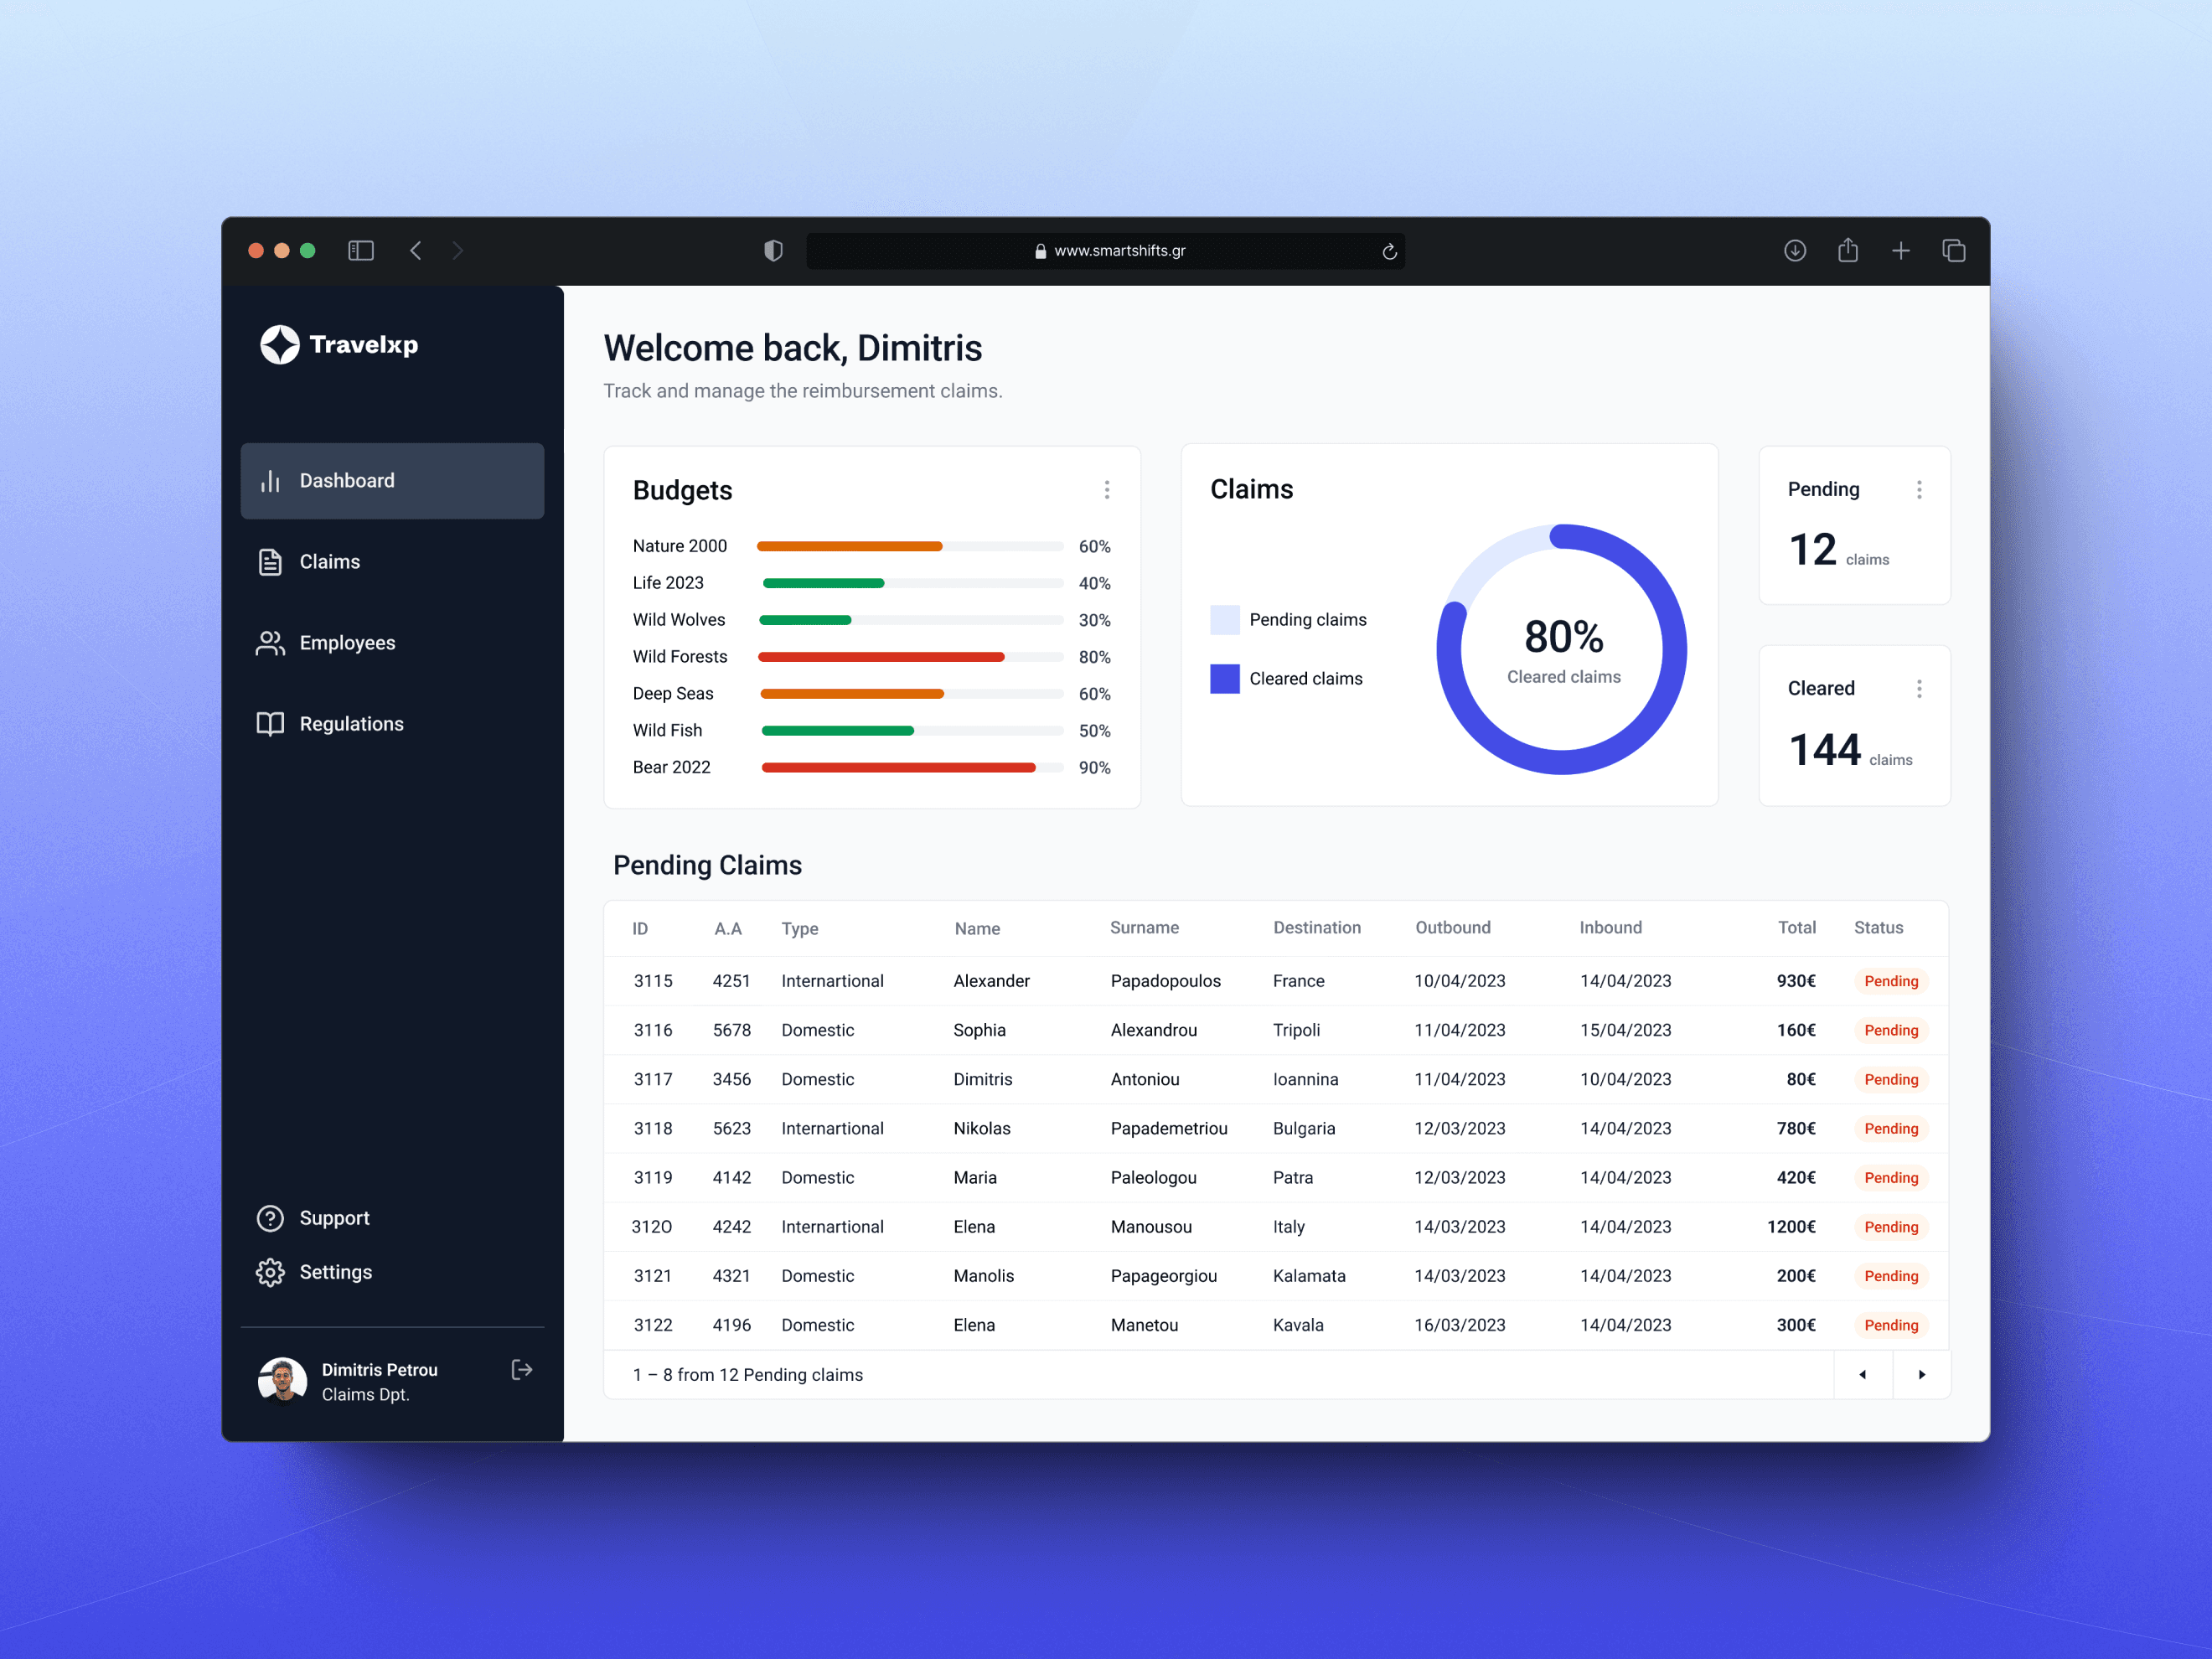Open the Budgets card options menu
Viewport: 2212px width, 1659px height.
(1107, 490)
